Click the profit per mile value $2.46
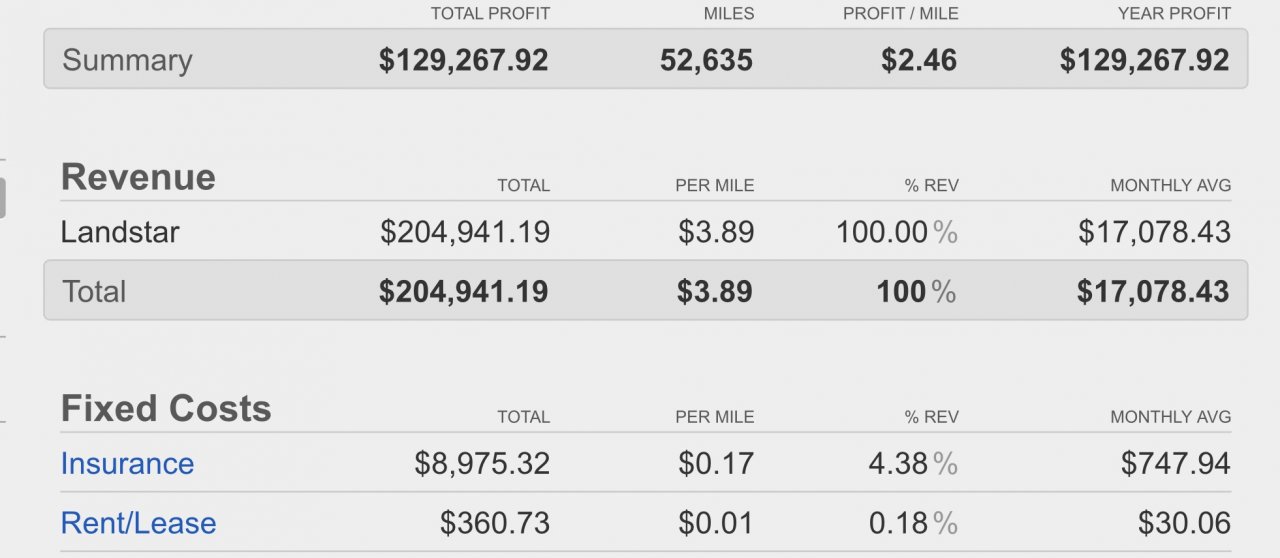1280x558 pixels. click(919, 60)
